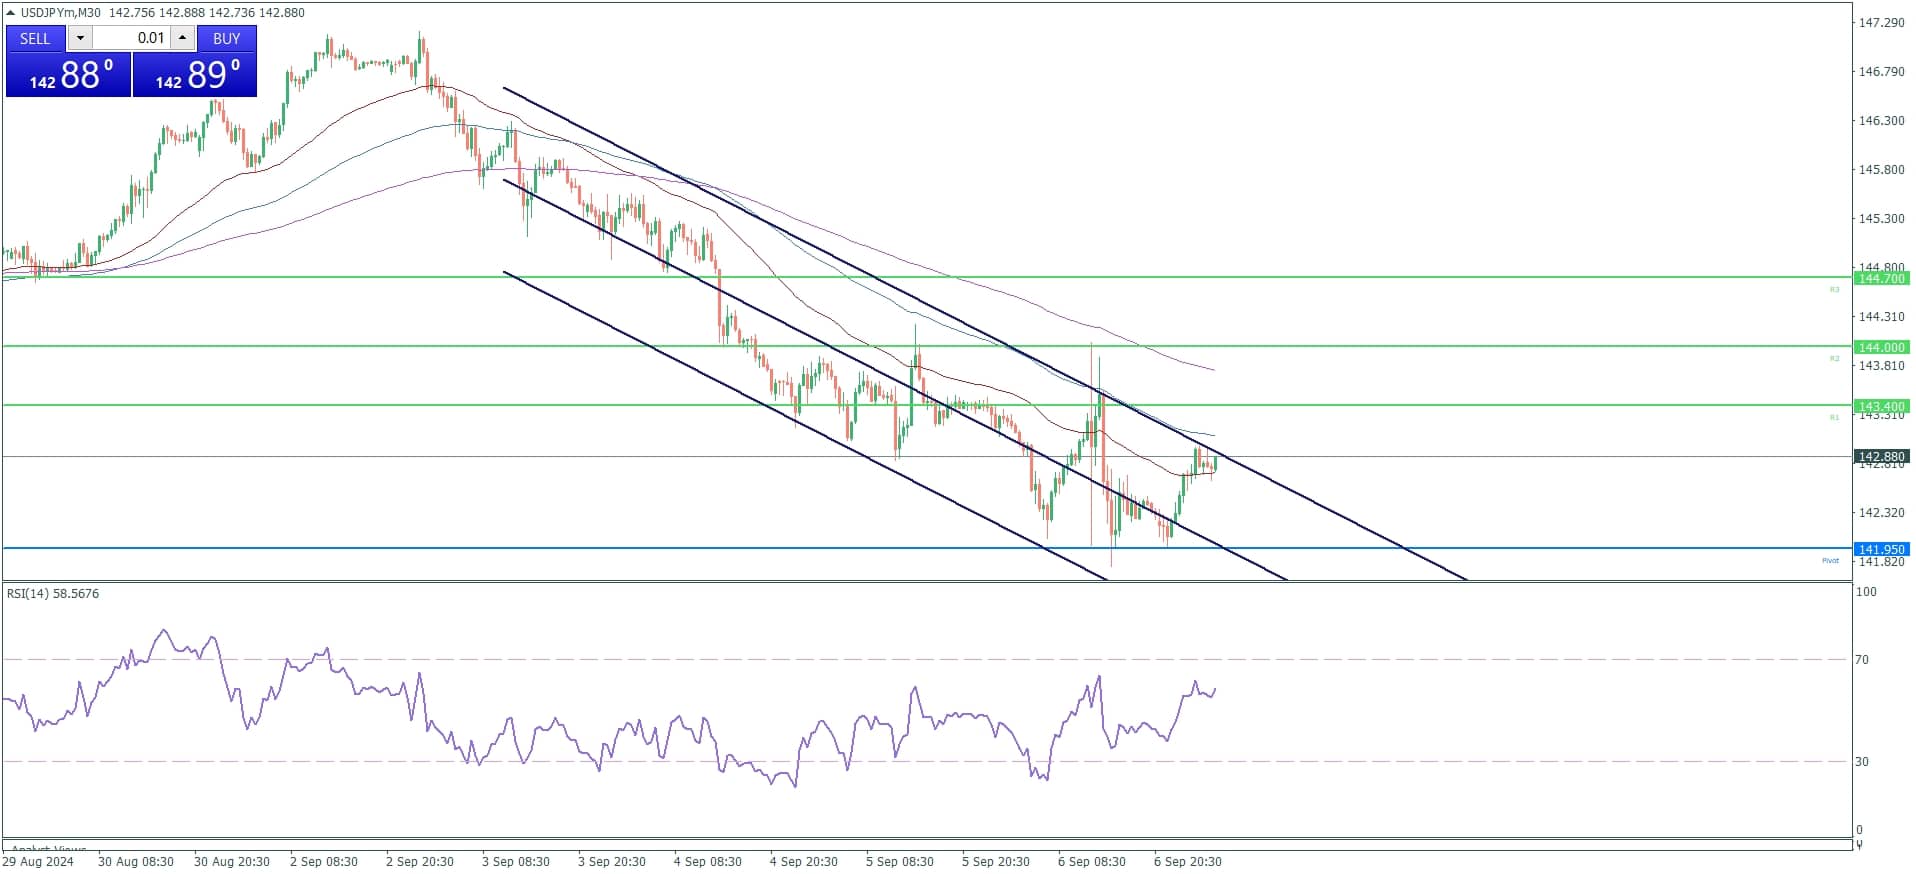Click the 146.790 price scale value
This screenshot has width=1916, height=874.
1881,71
